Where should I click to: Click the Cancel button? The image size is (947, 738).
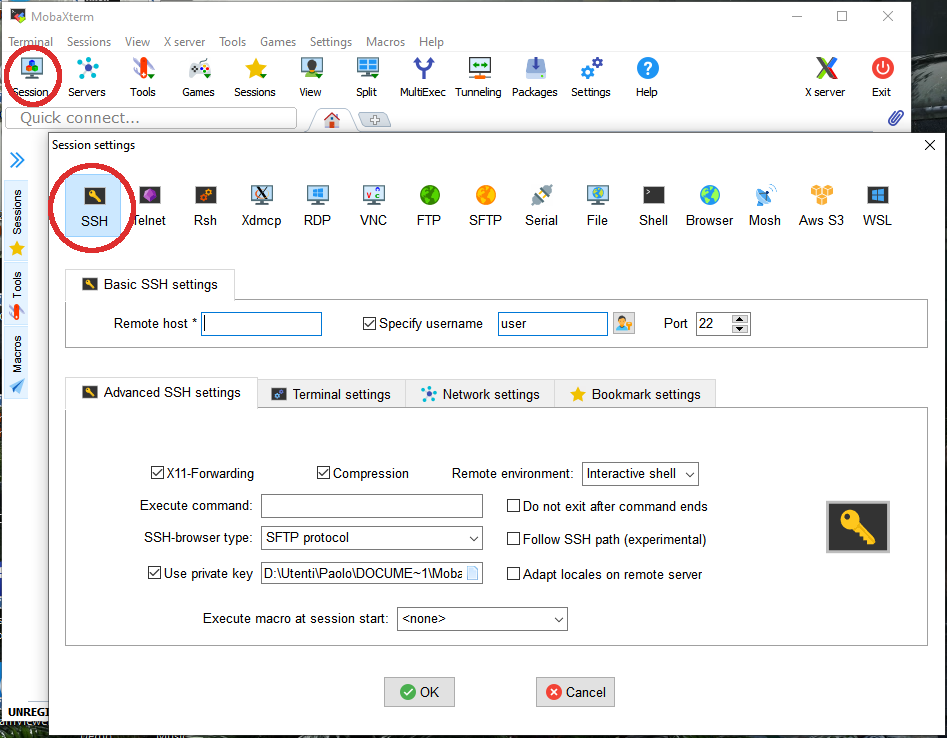point(575,692)
